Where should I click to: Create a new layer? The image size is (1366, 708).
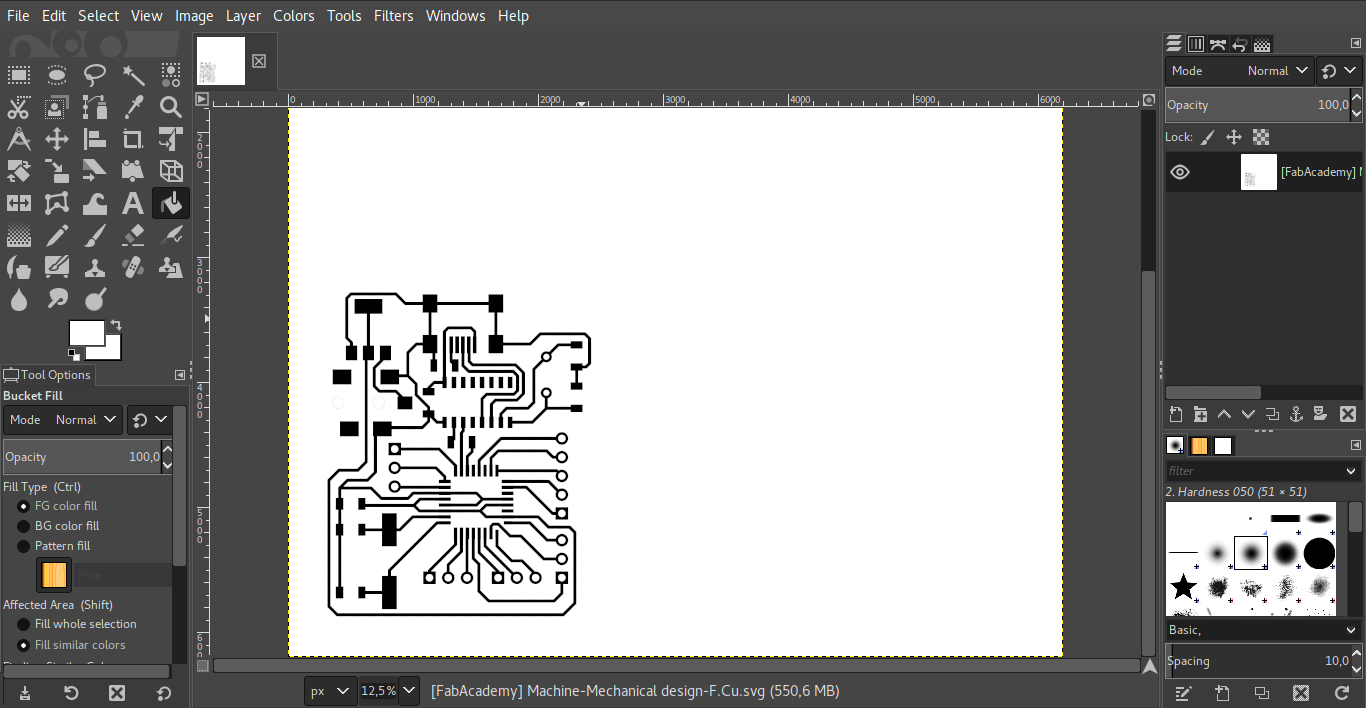point(1177,414)
